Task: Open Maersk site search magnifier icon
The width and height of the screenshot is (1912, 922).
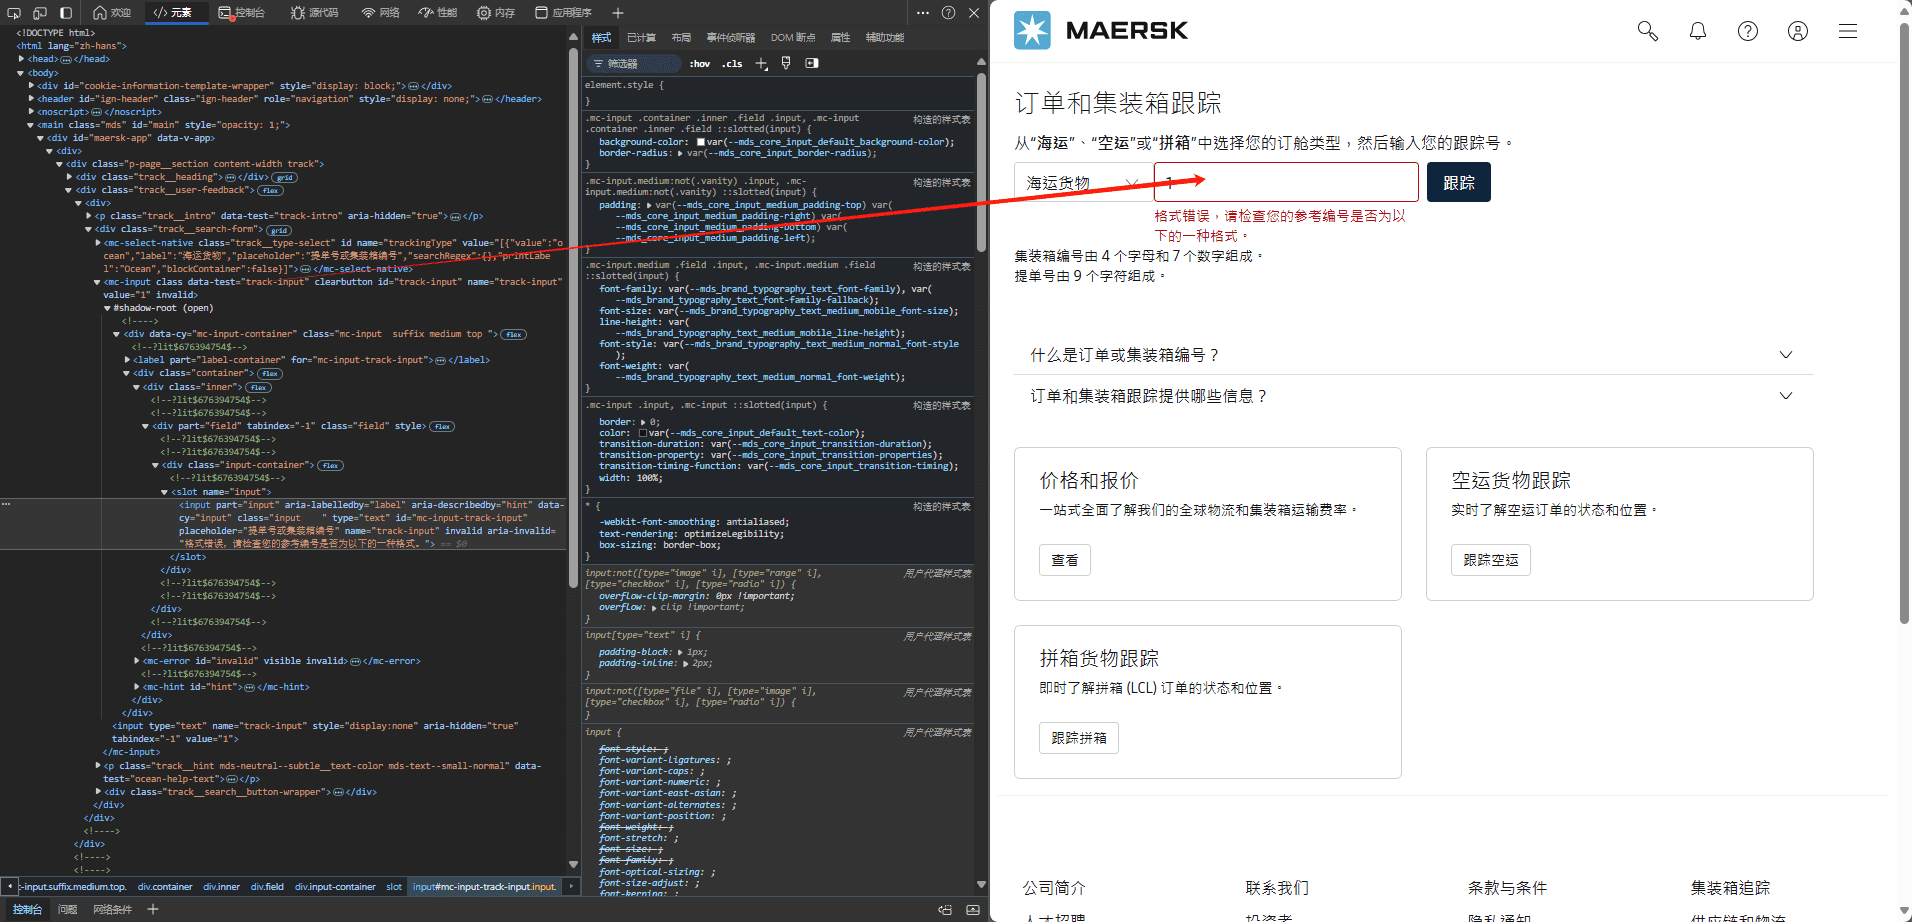Action: [1648, 31]
